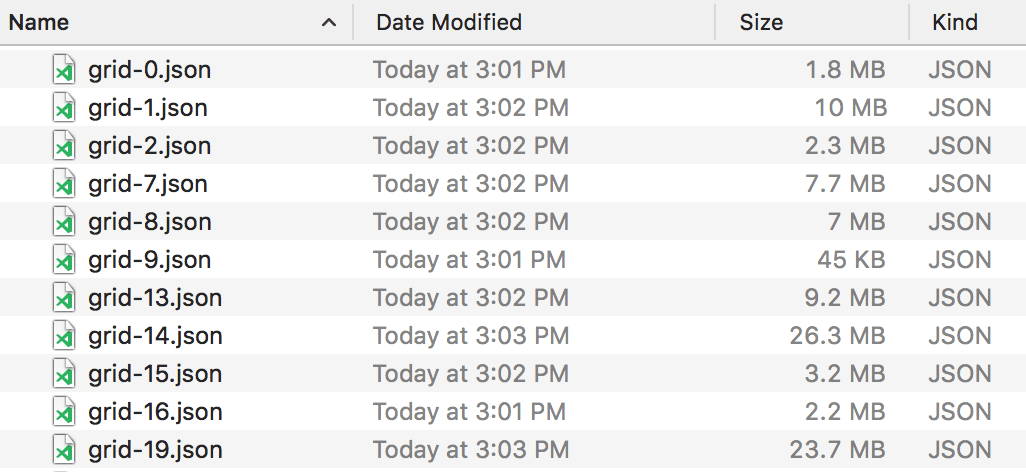Select the grid-2.json filename

pyautogui.click(x=150, y=147)
